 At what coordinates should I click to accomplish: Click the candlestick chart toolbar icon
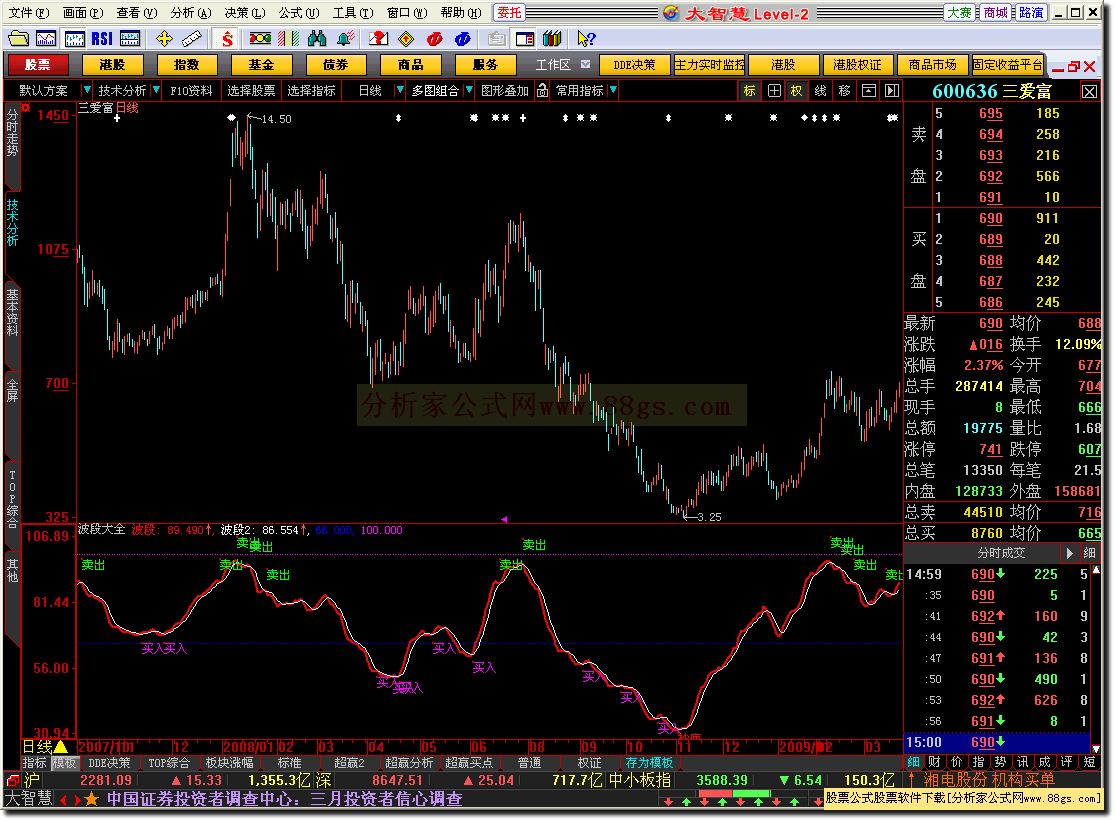point(74,38)
